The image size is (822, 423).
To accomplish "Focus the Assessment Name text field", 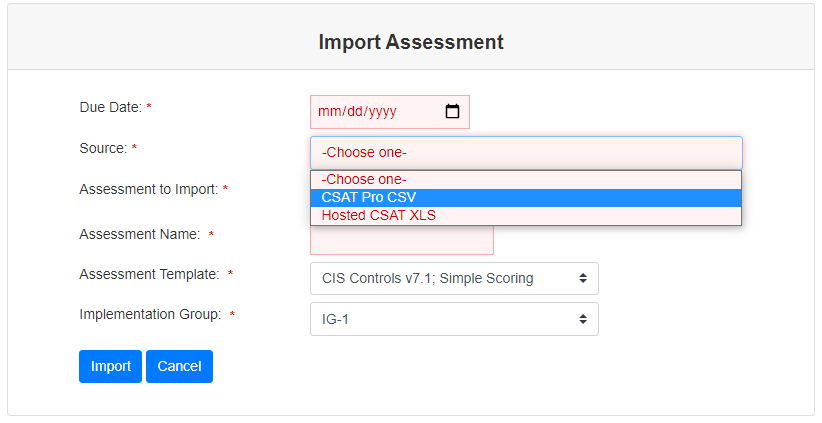I will pyautogui.click(x=402, y=241).
